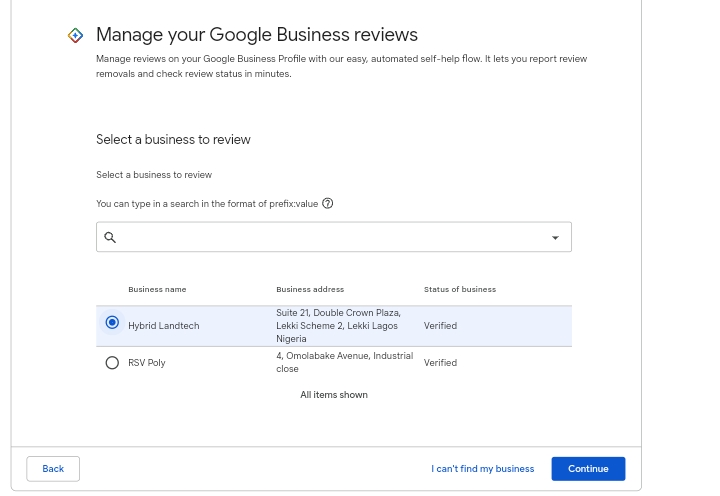Image resolution: width=720 pixels, height=496 pixels.
Task: Click the 4, Omolabake Avenue address cell
Action: pos(344,362)
